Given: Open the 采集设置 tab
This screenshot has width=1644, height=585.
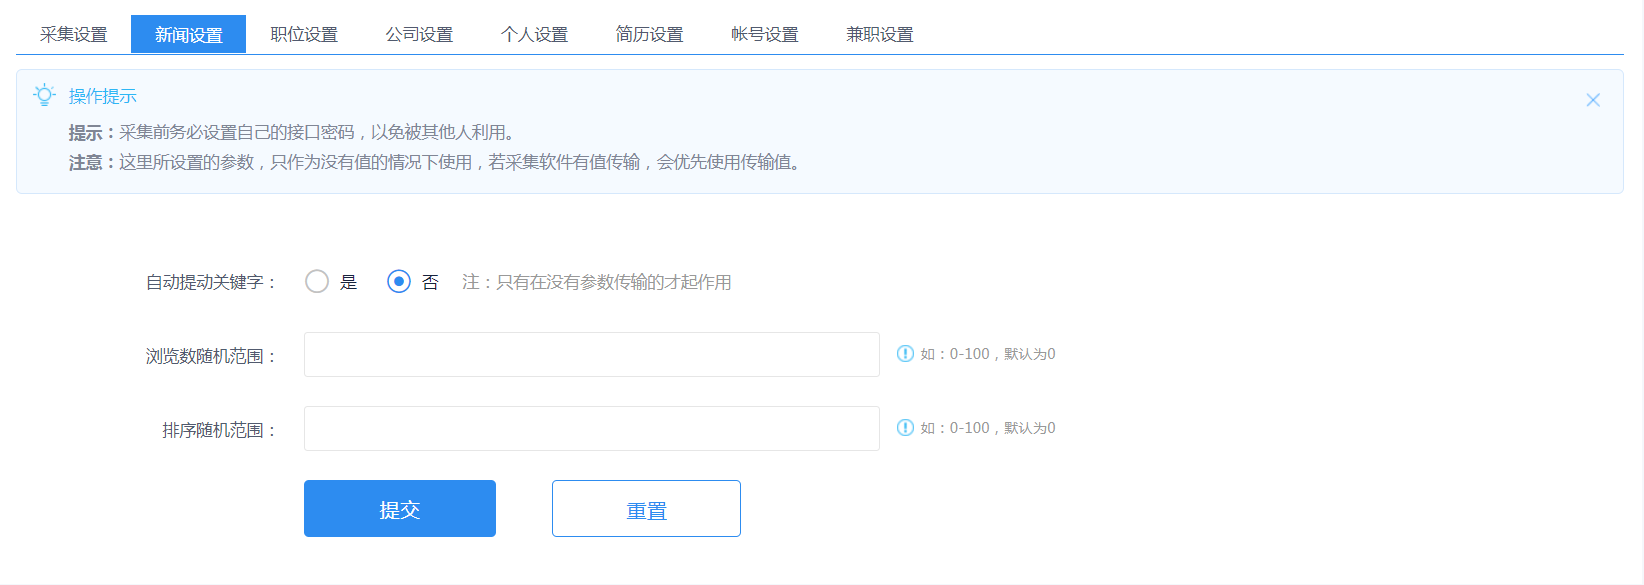Looking at the screenshot, I should click(73, 34).
